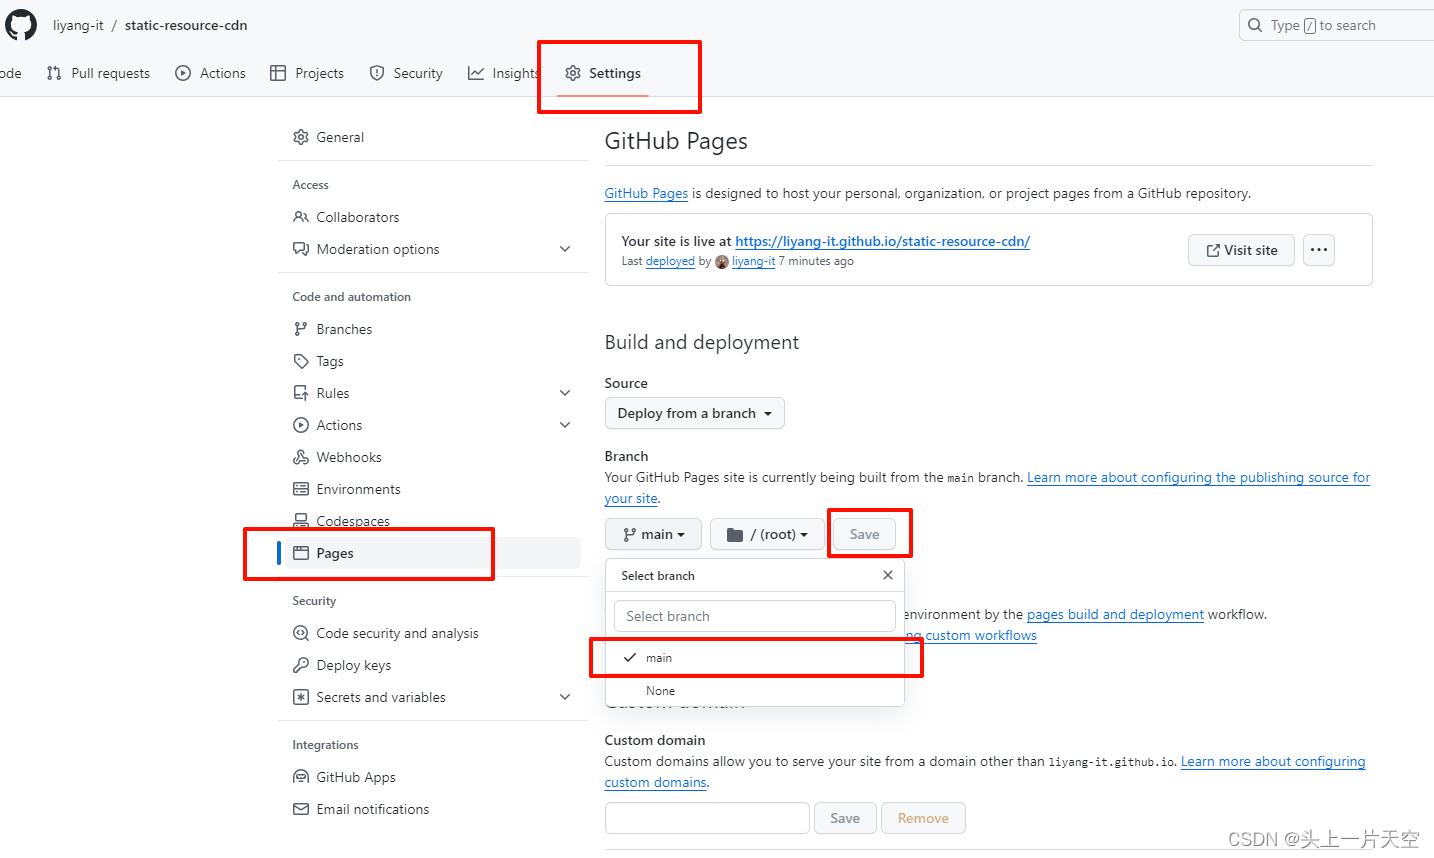The width and height of the screenshot is (1434, 858).
Task: Click the Secrets and variables asterisk icon
Action: 301,697
